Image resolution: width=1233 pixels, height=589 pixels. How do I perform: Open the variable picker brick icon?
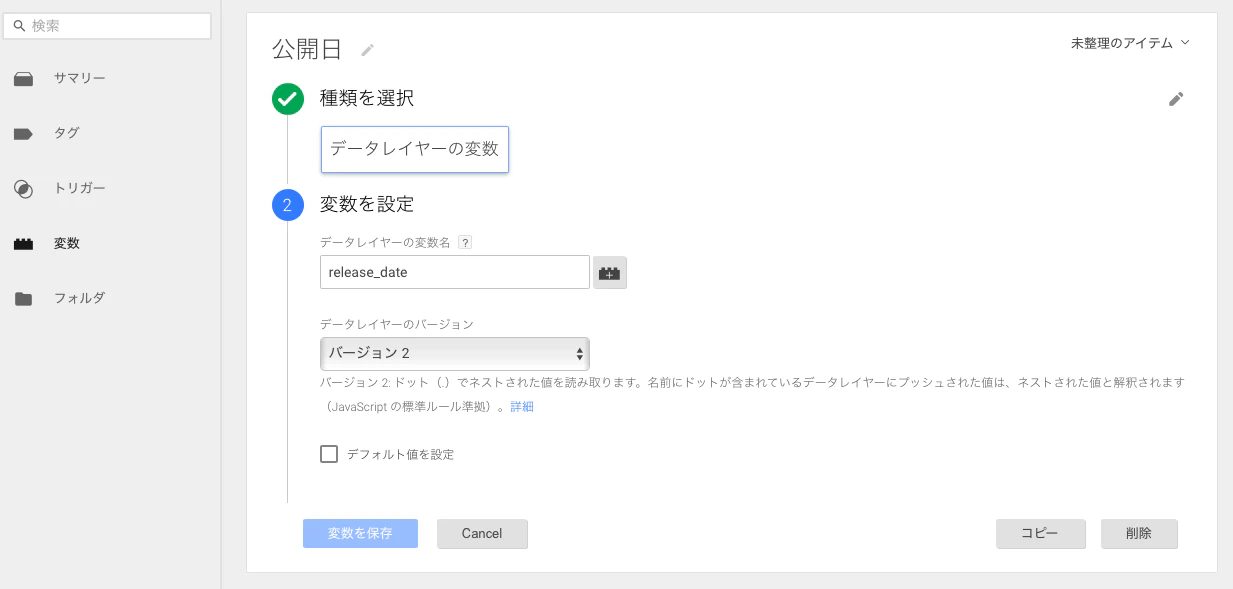coord(610,272)
